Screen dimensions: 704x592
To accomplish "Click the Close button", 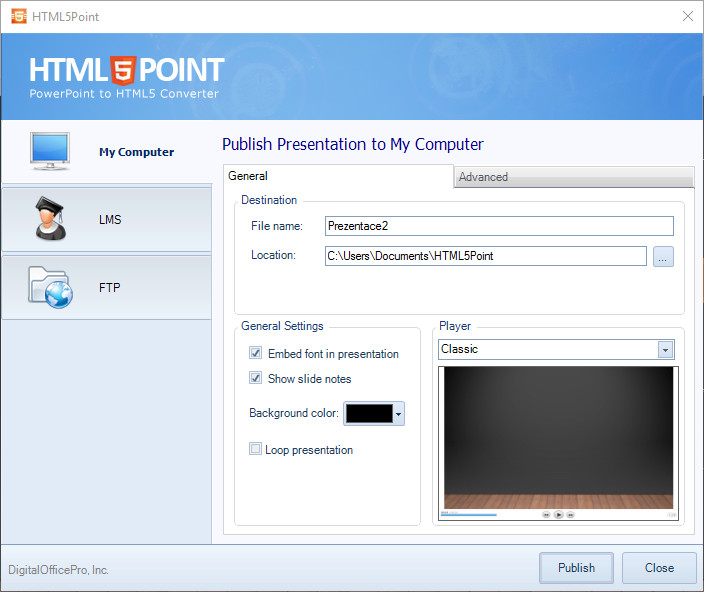I will 659,568.
